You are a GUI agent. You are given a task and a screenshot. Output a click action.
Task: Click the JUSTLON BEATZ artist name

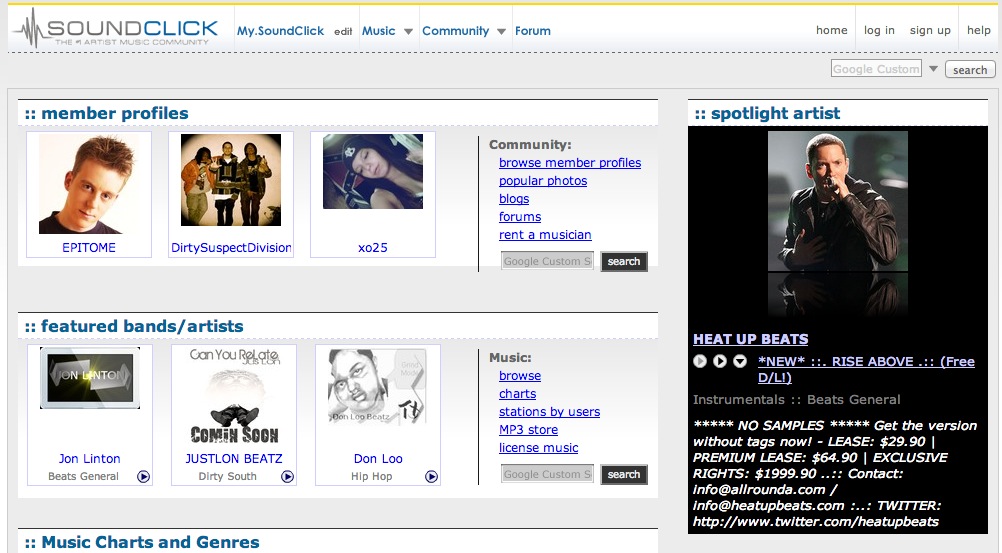[234, 458]
